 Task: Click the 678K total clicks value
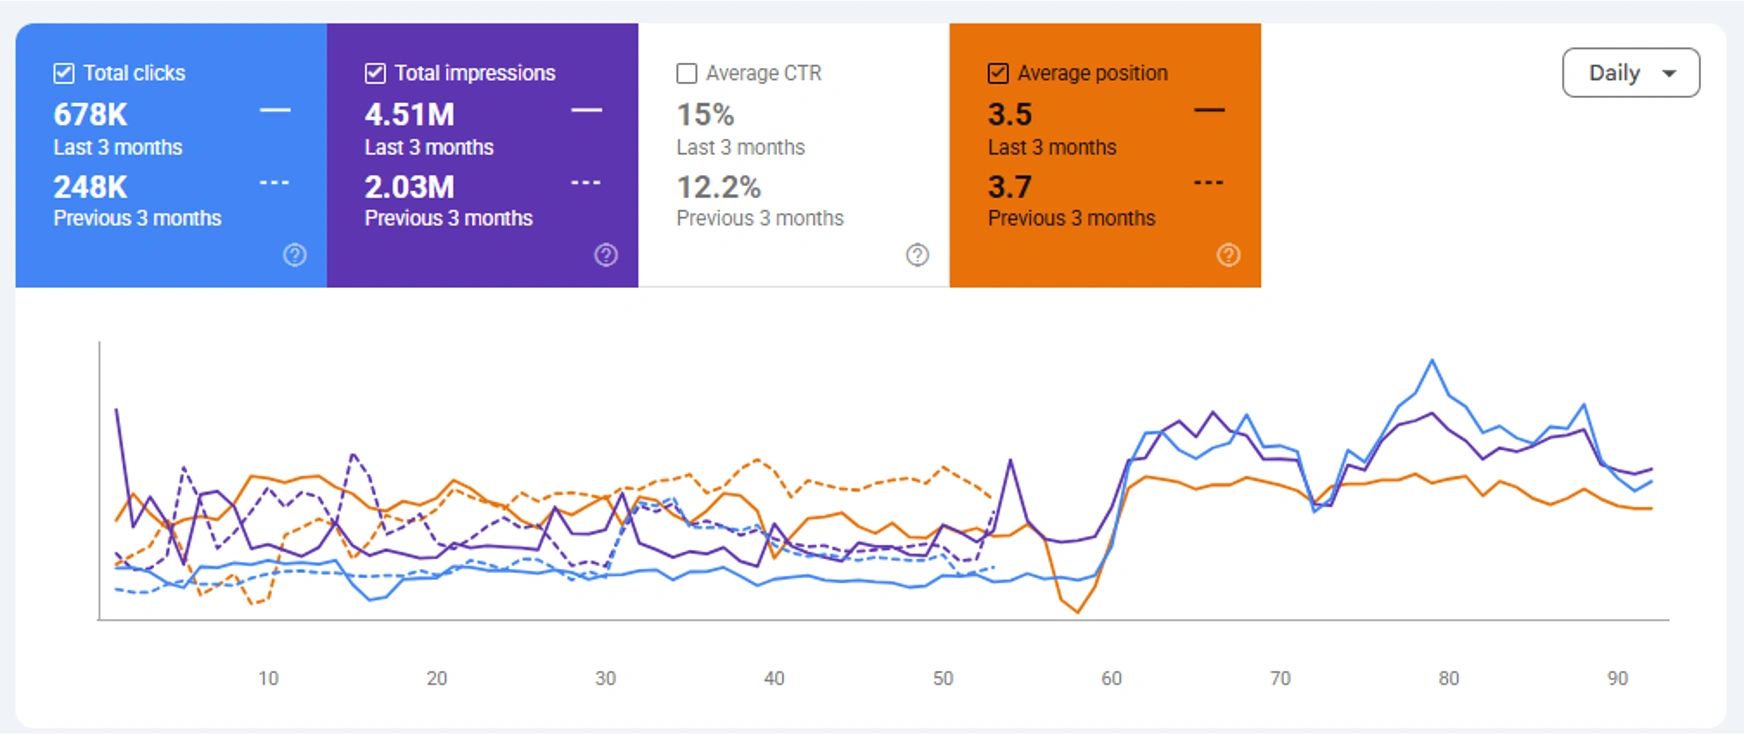pyautogui.click(x=91, y=115)
